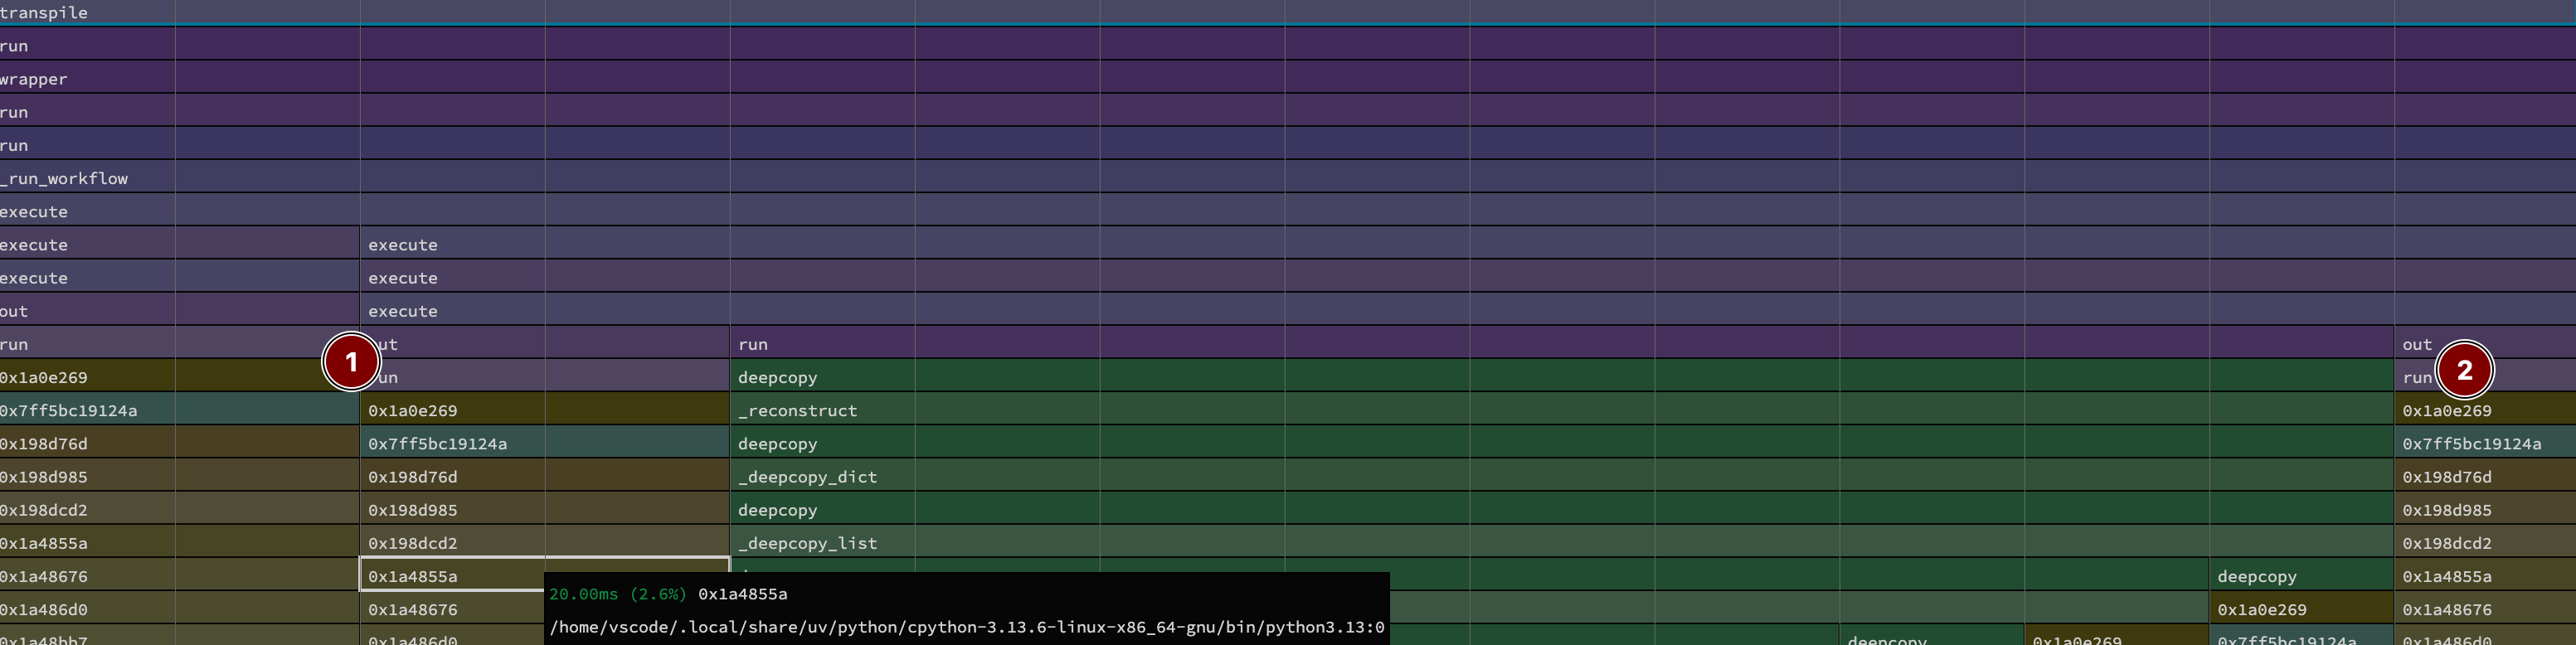The image size is (2576, 645).
Task: Select the wrapper frame in the flamegraph
Action: click(1288, 79)
